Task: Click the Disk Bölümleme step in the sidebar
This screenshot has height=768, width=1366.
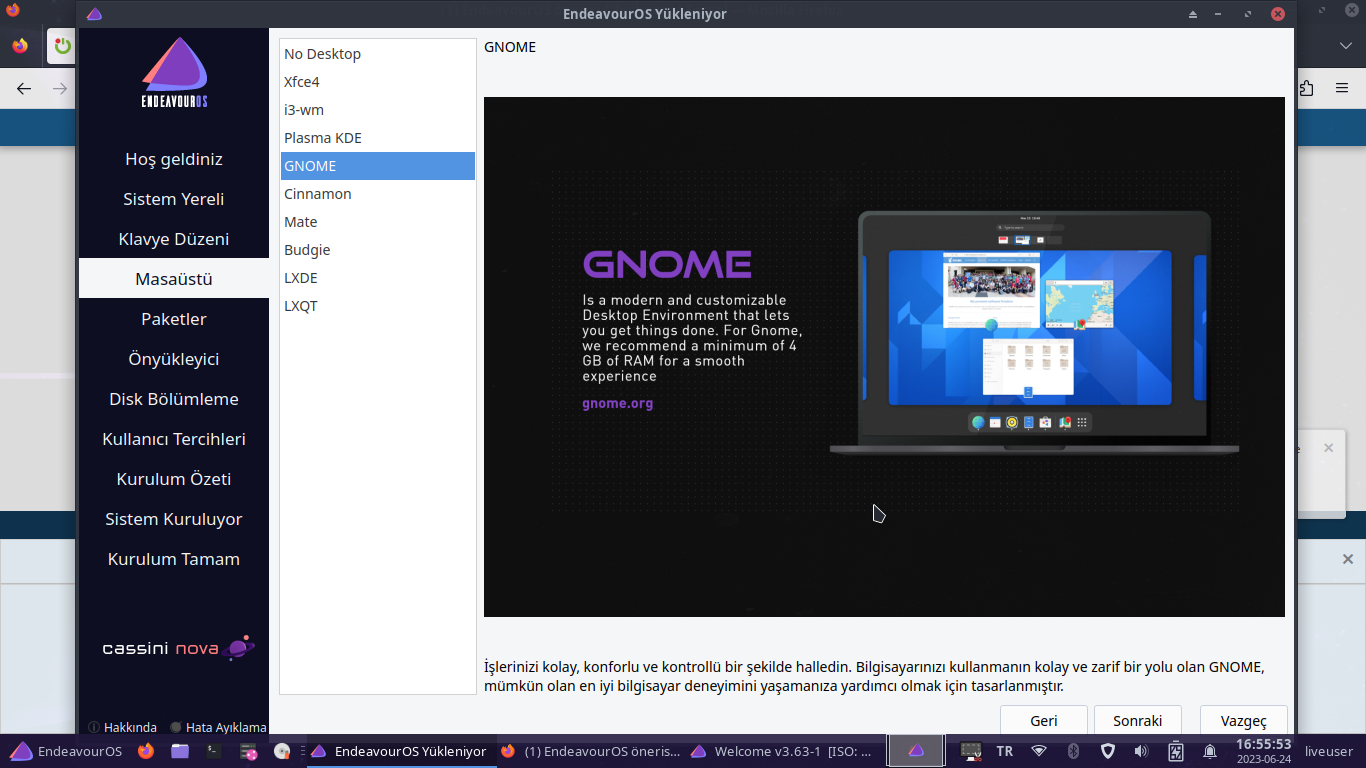Action: tap(174, 399)
